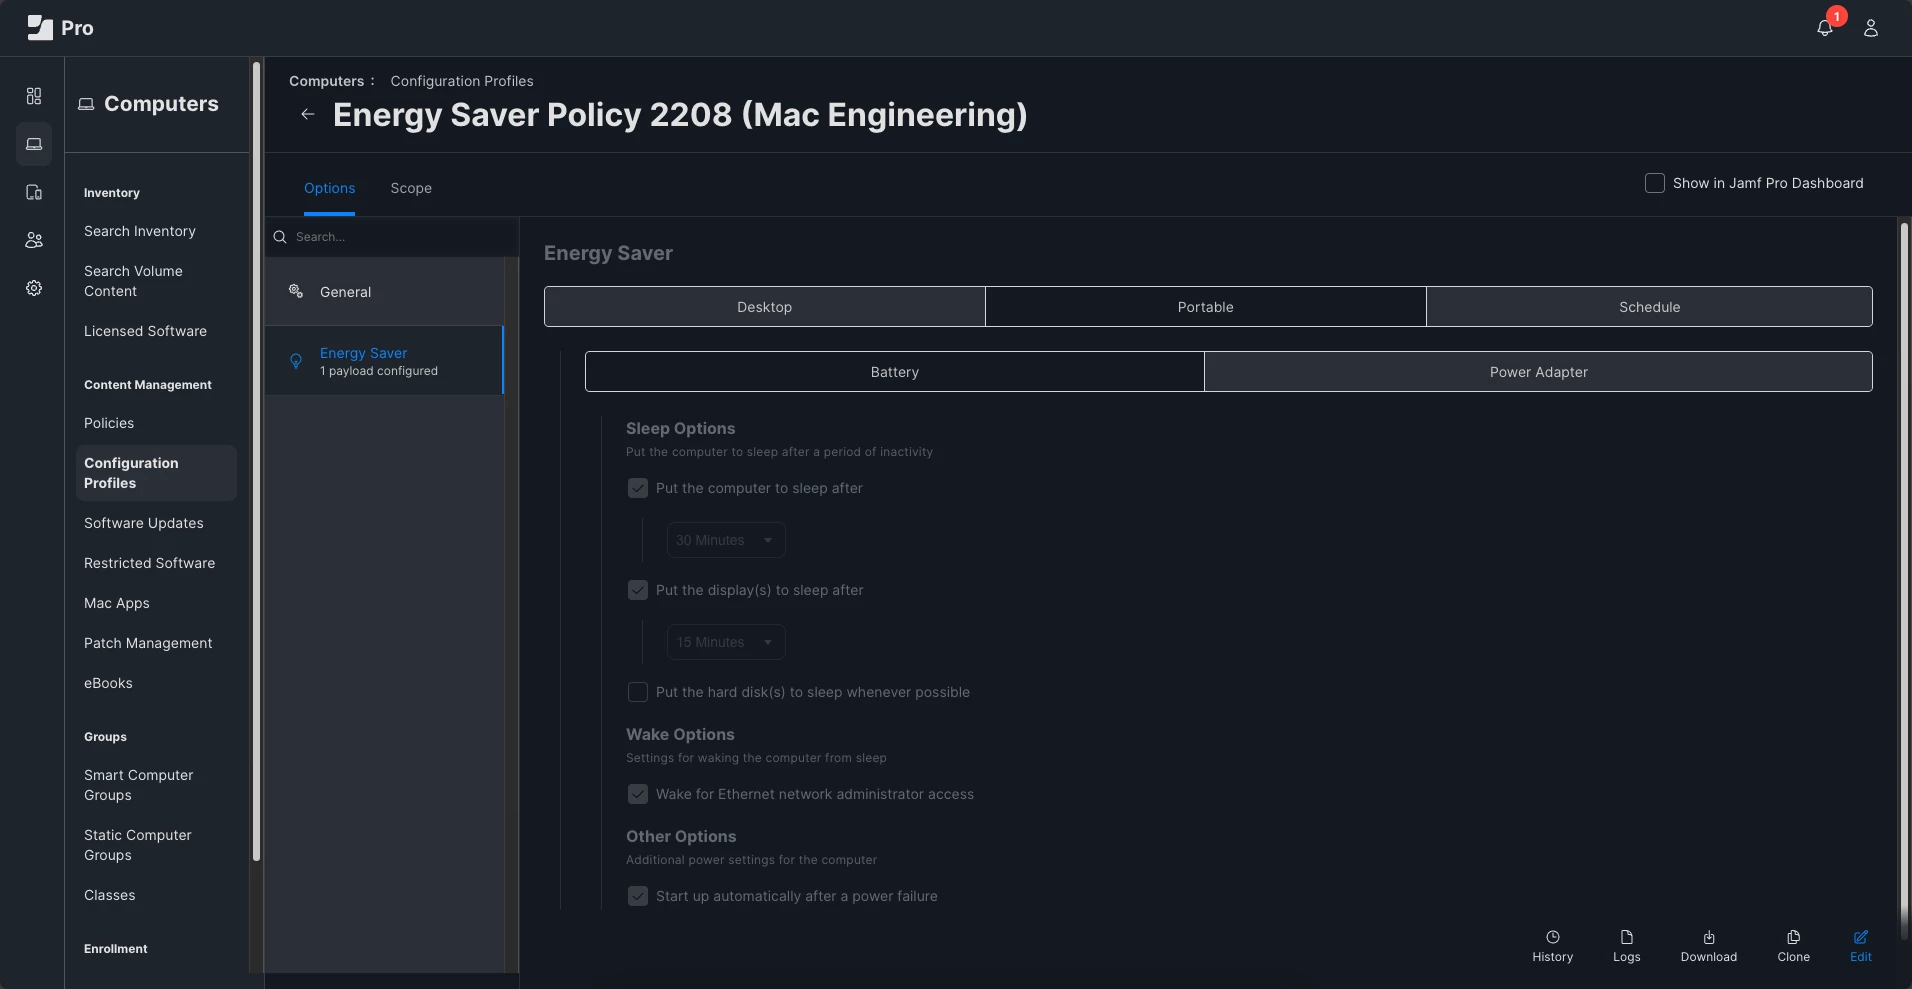This screenshot has height=989, width=1912.
Task: Open the Settings gear icon in rail
Action: click(34, 288)
